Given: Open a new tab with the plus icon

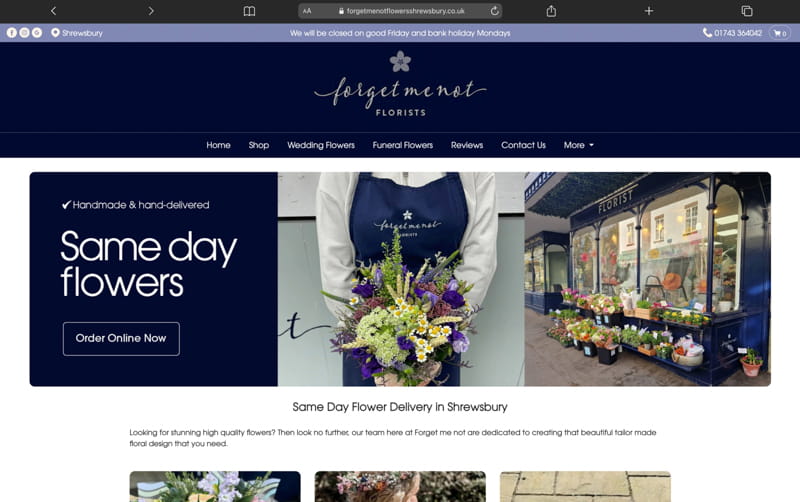Looking at the screenshot, I should [648, 11].
